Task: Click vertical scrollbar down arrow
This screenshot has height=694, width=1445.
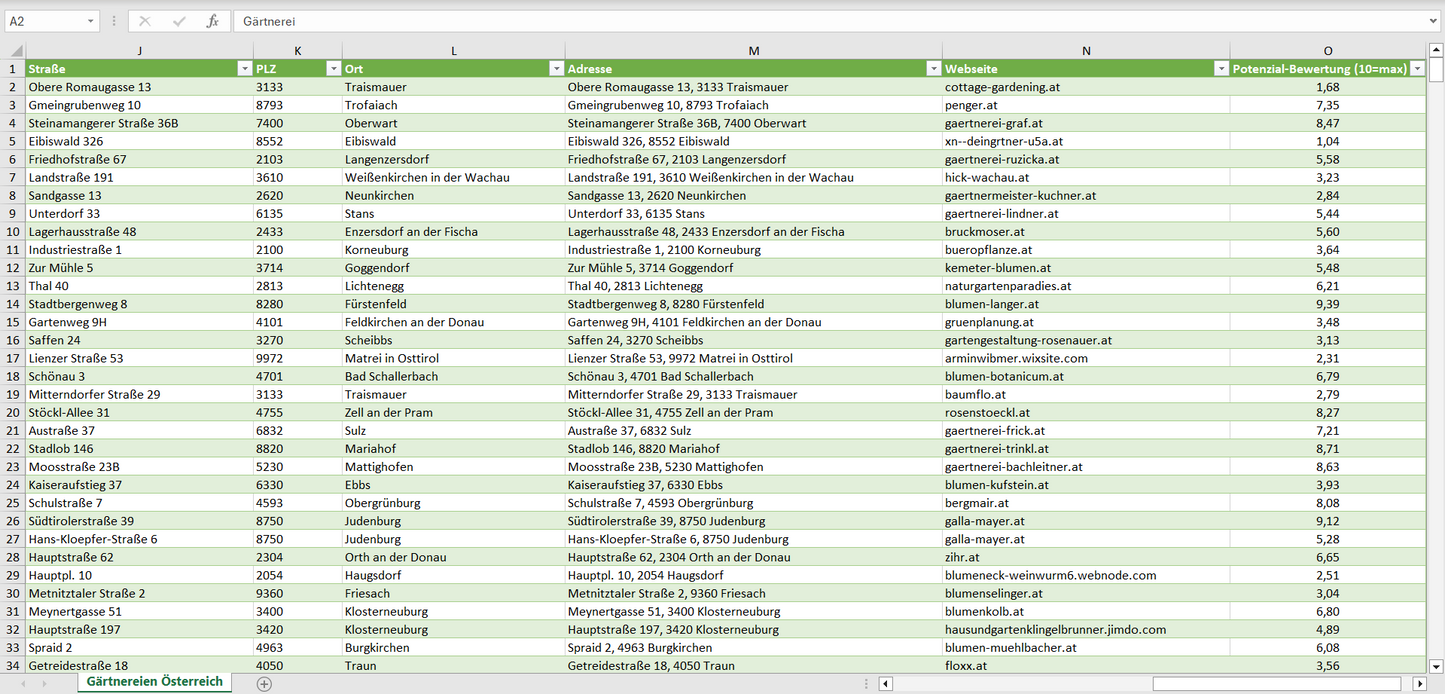Action: point(1436,665)
